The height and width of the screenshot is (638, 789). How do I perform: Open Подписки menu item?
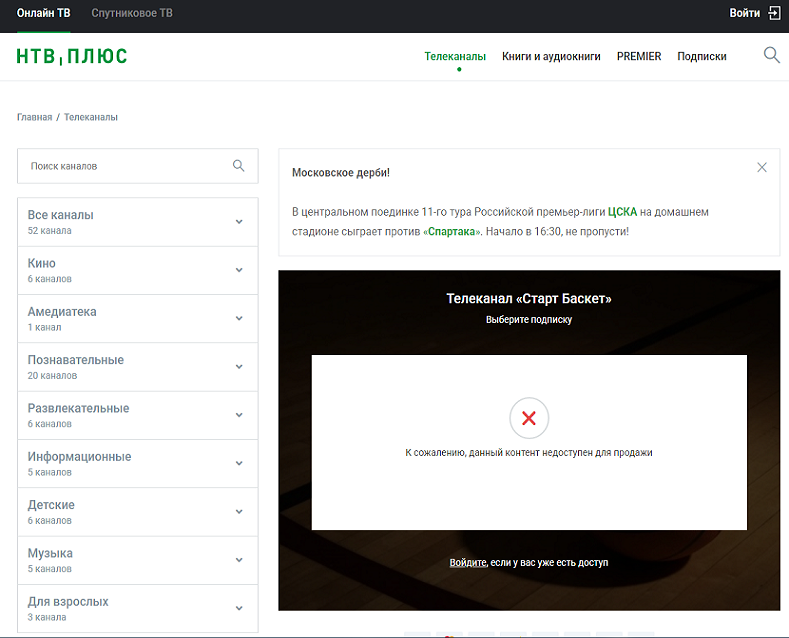(x=702, y=56)
